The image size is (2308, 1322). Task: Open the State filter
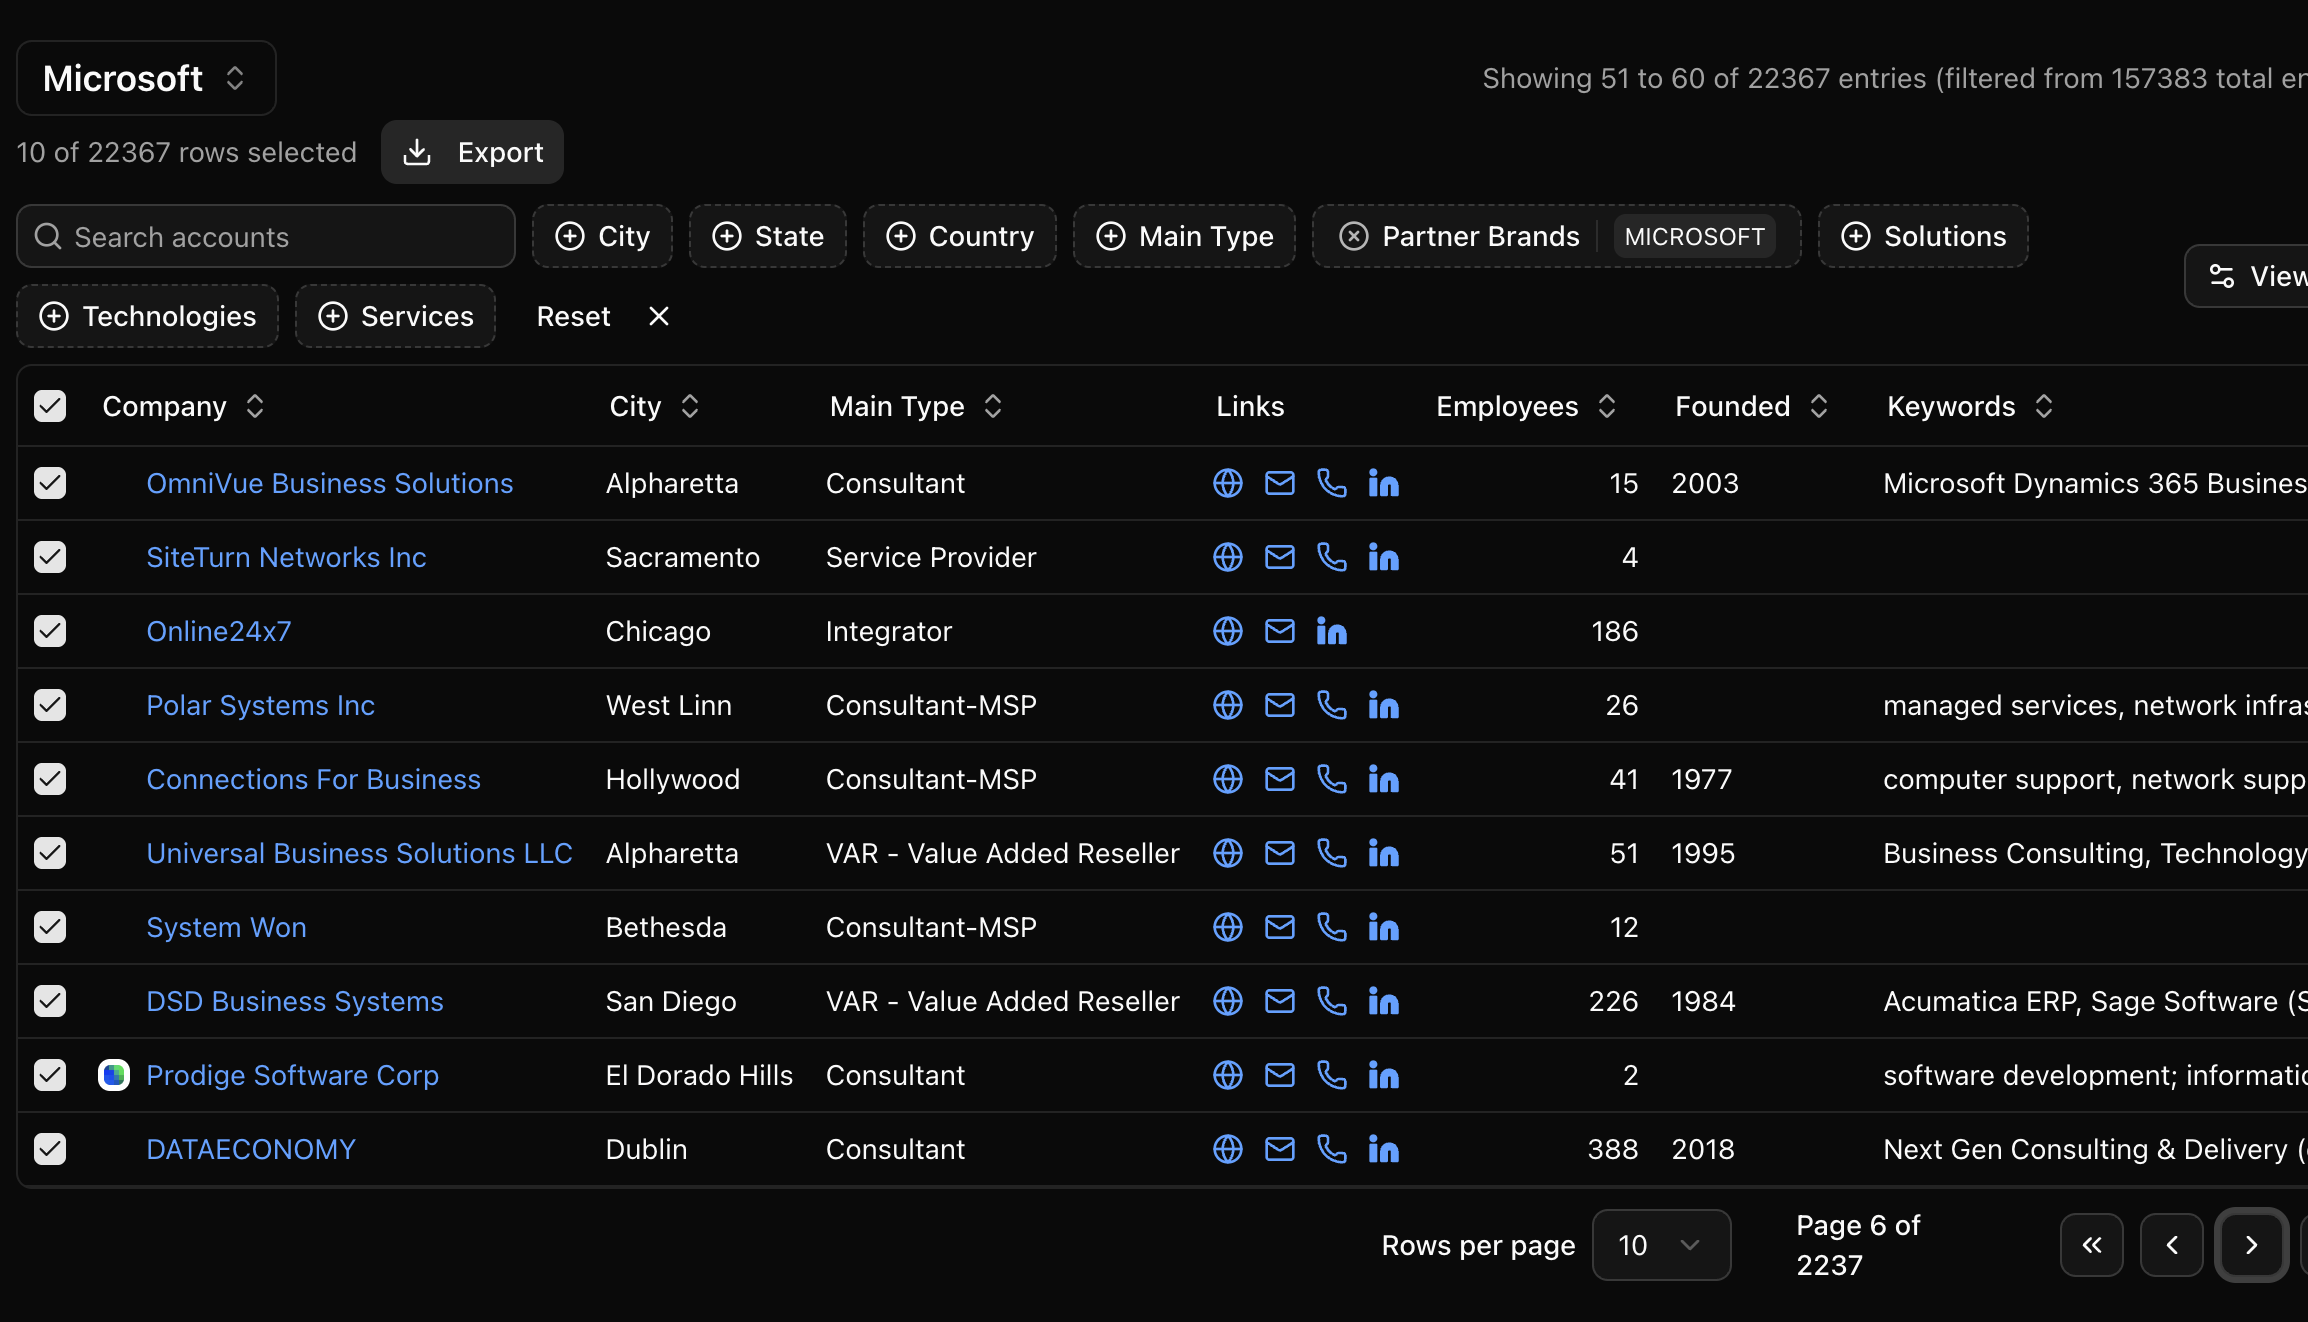(x=767, y=236)
